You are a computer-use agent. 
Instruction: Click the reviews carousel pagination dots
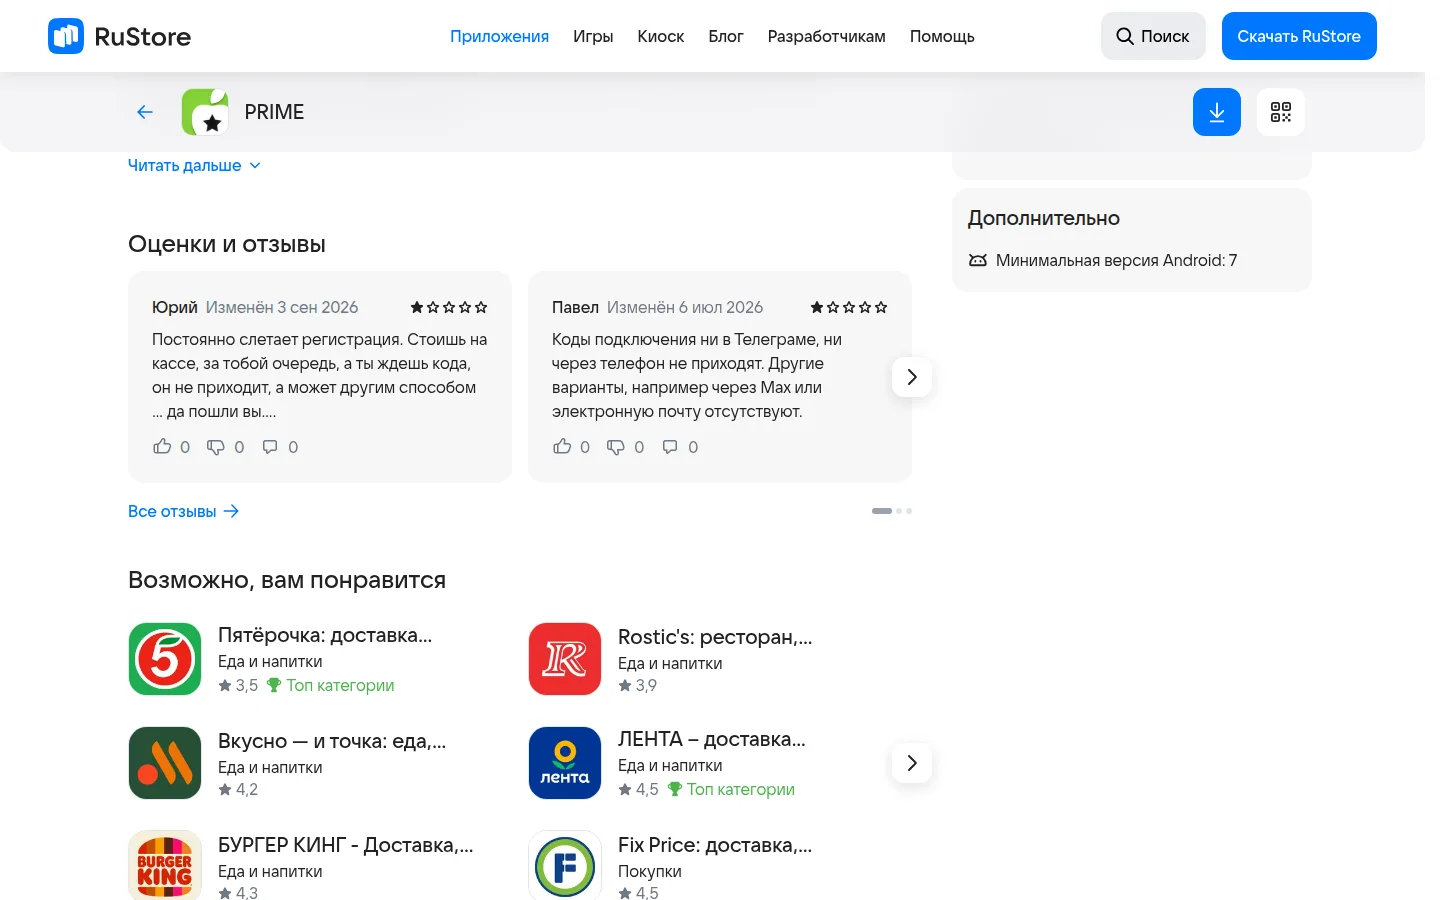click(892, 511)
